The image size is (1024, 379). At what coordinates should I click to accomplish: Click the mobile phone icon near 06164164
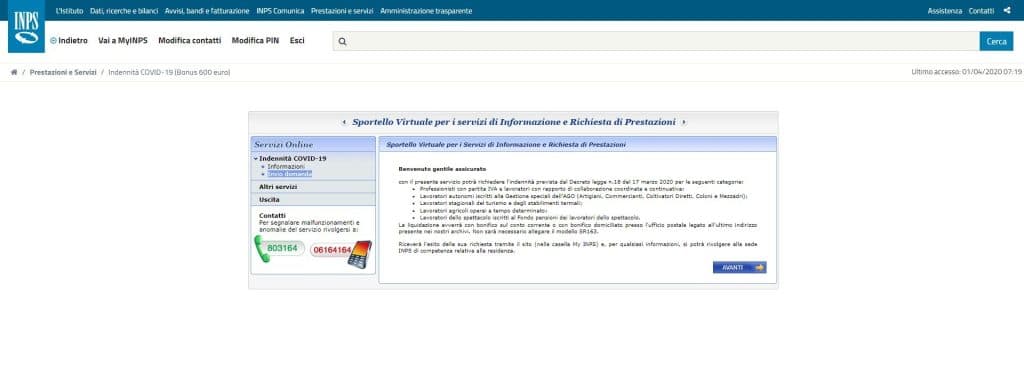[360, 255]
